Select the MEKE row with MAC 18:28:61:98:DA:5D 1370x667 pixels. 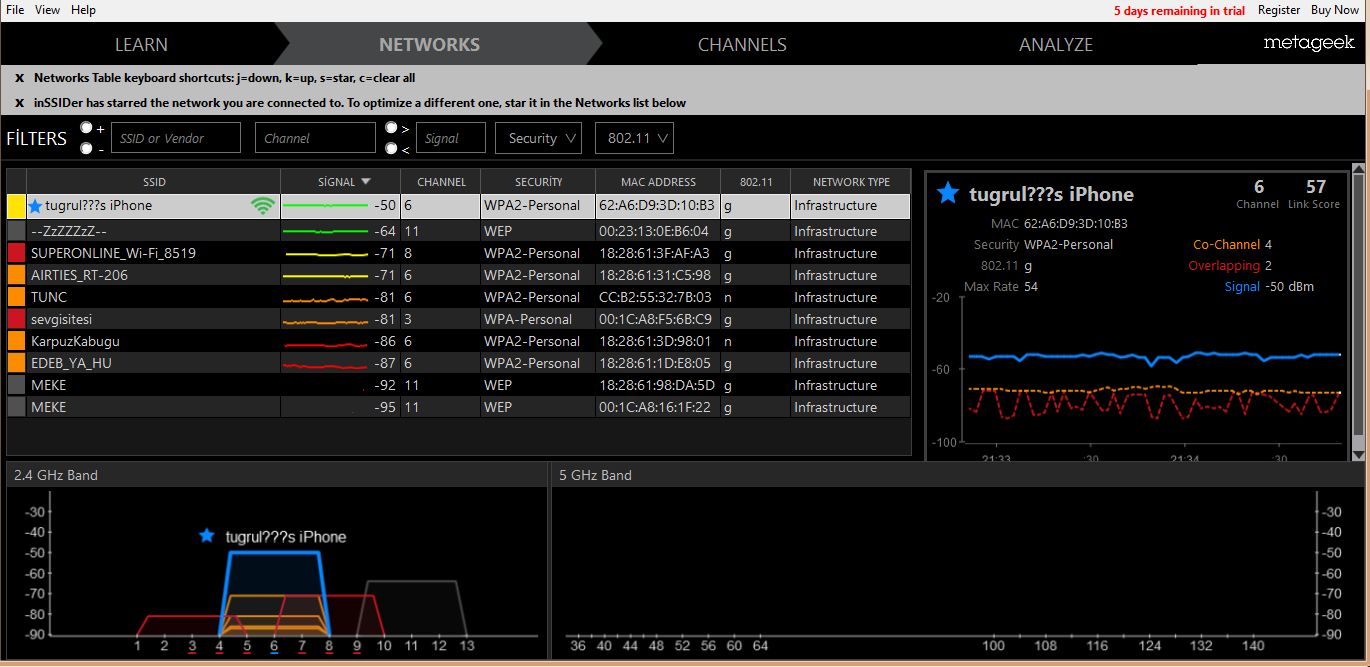[x=459, y=385]
